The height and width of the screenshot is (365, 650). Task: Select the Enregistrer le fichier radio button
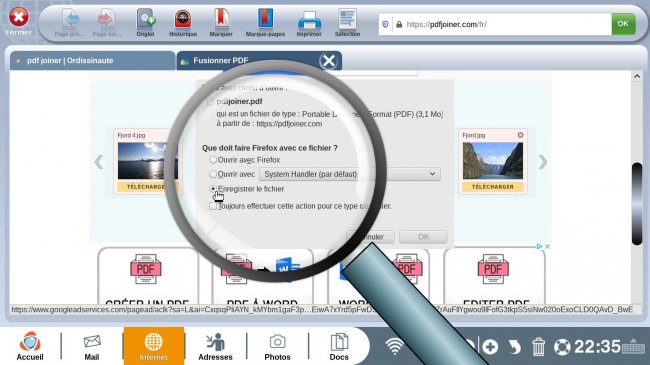tap(213, 189)
